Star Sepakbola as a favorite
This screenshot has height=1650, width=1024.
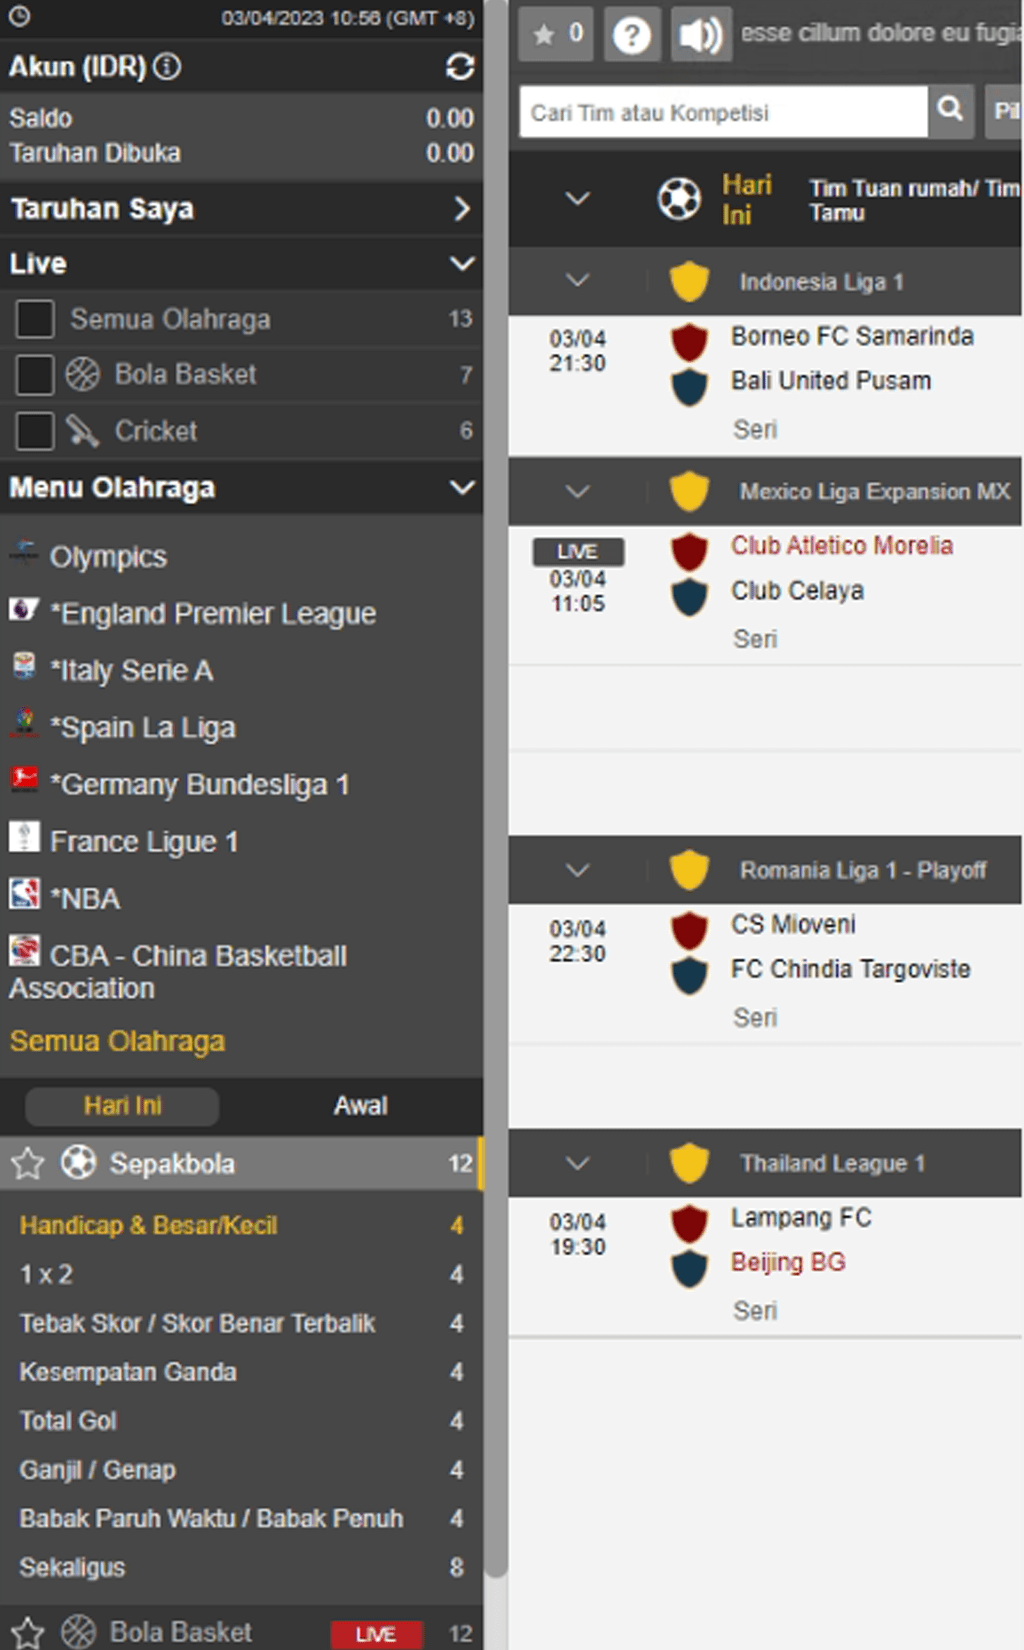coord(28,1164)
